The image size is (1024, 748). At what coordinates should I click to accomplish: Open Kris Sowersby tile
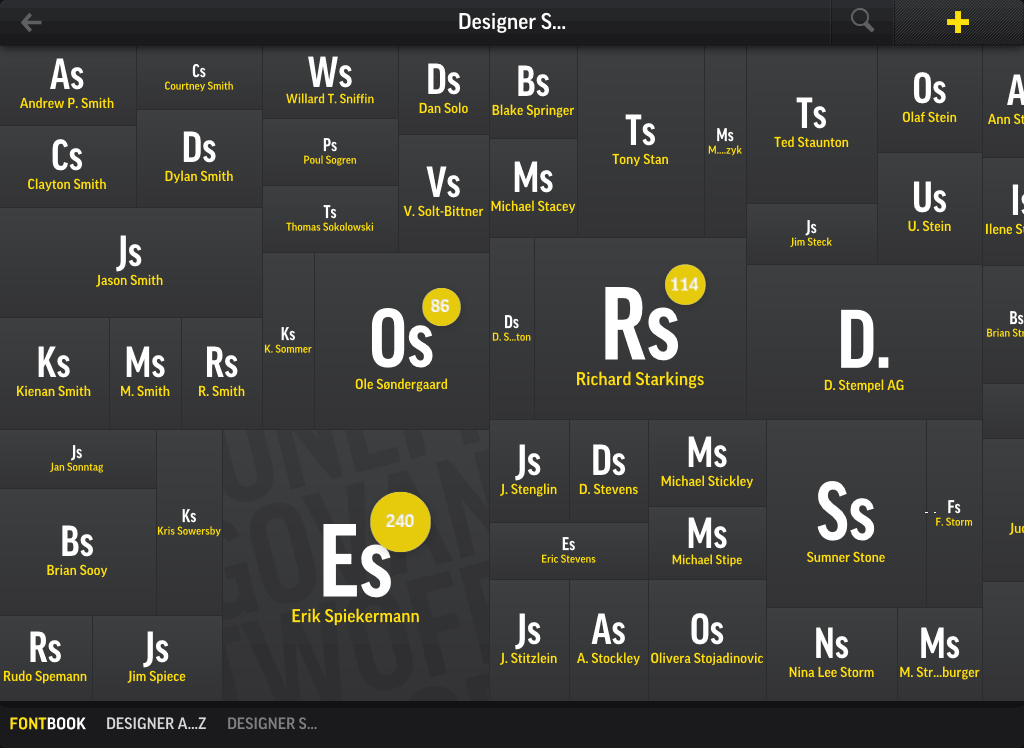coord(189,523)
